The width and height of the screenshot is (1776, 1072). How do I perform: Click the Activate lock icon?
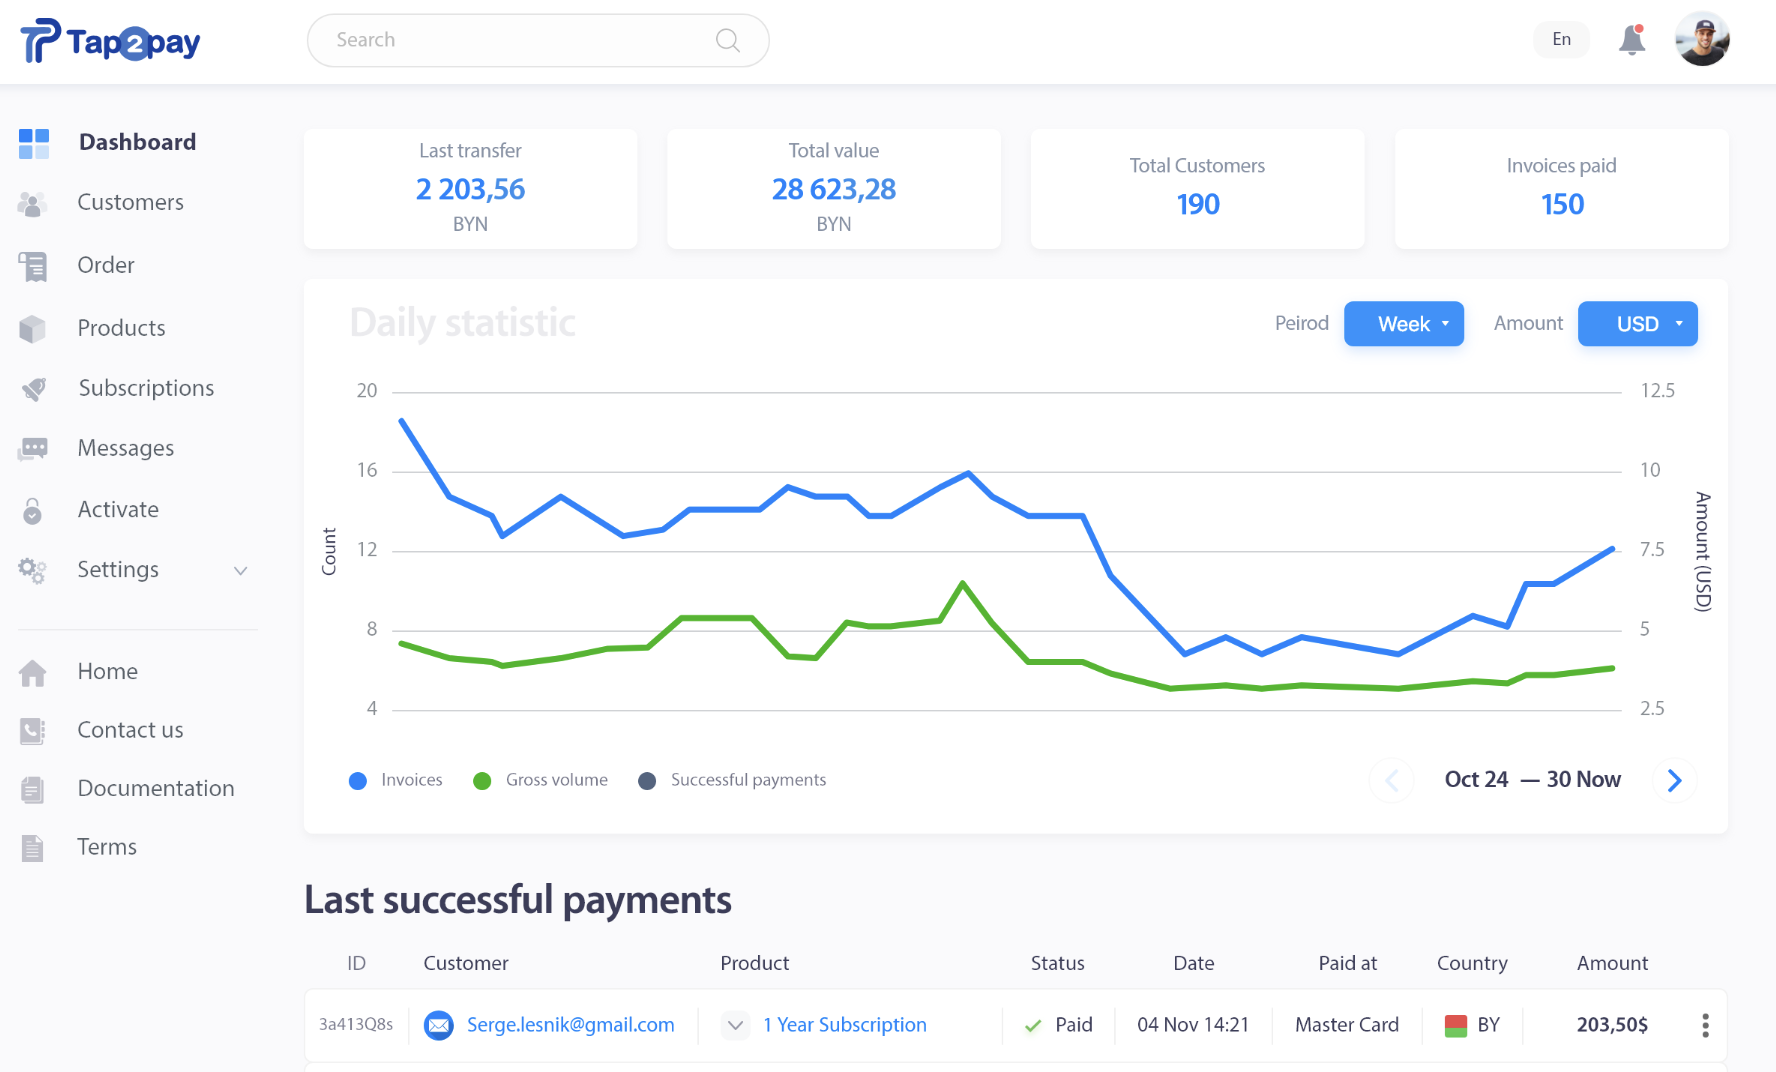tap(33, 510)
